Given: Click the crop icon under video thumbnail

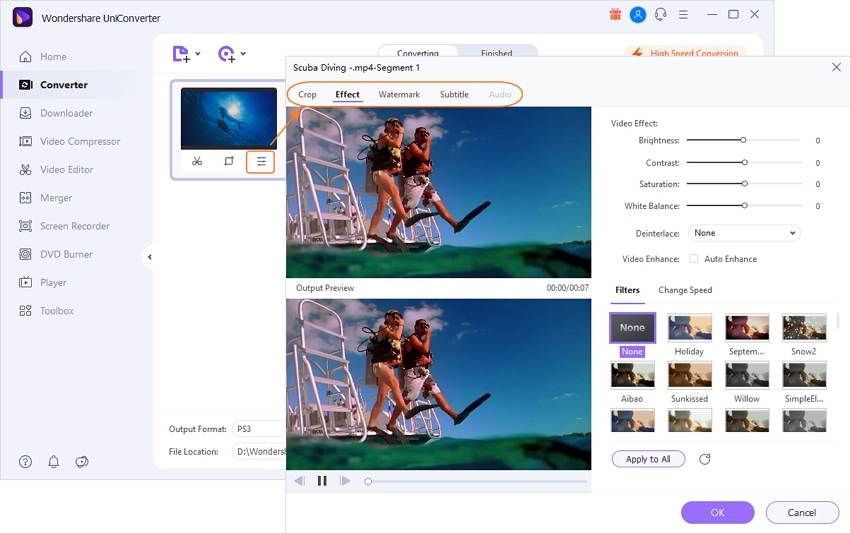Looking at the screenshot, I should pyautogui.click(x=229, y=161).
